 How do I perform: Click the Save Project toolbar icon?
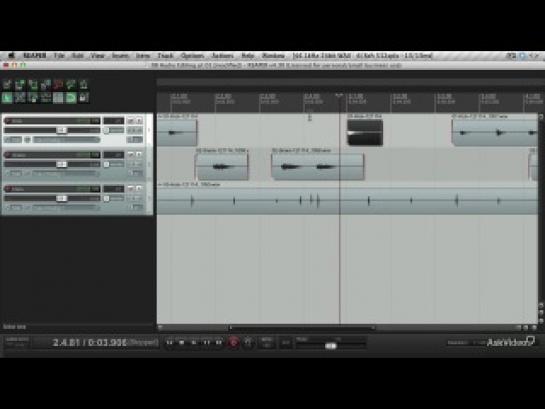point(33,84)
